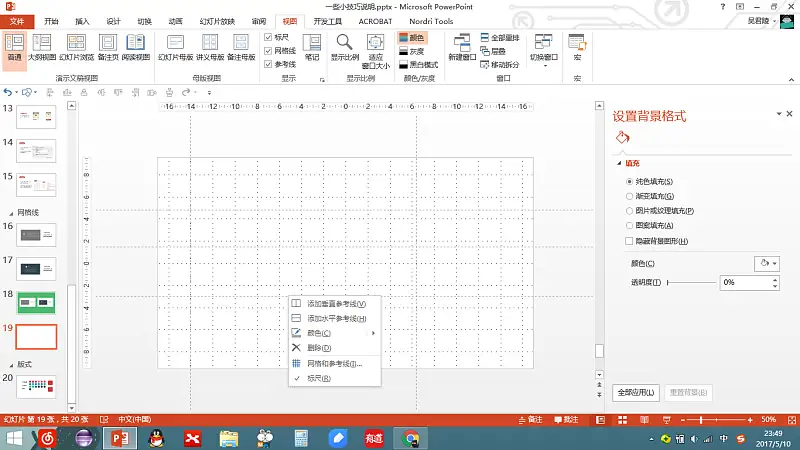Select Grayscale mode (灰度)

point(412,52)
